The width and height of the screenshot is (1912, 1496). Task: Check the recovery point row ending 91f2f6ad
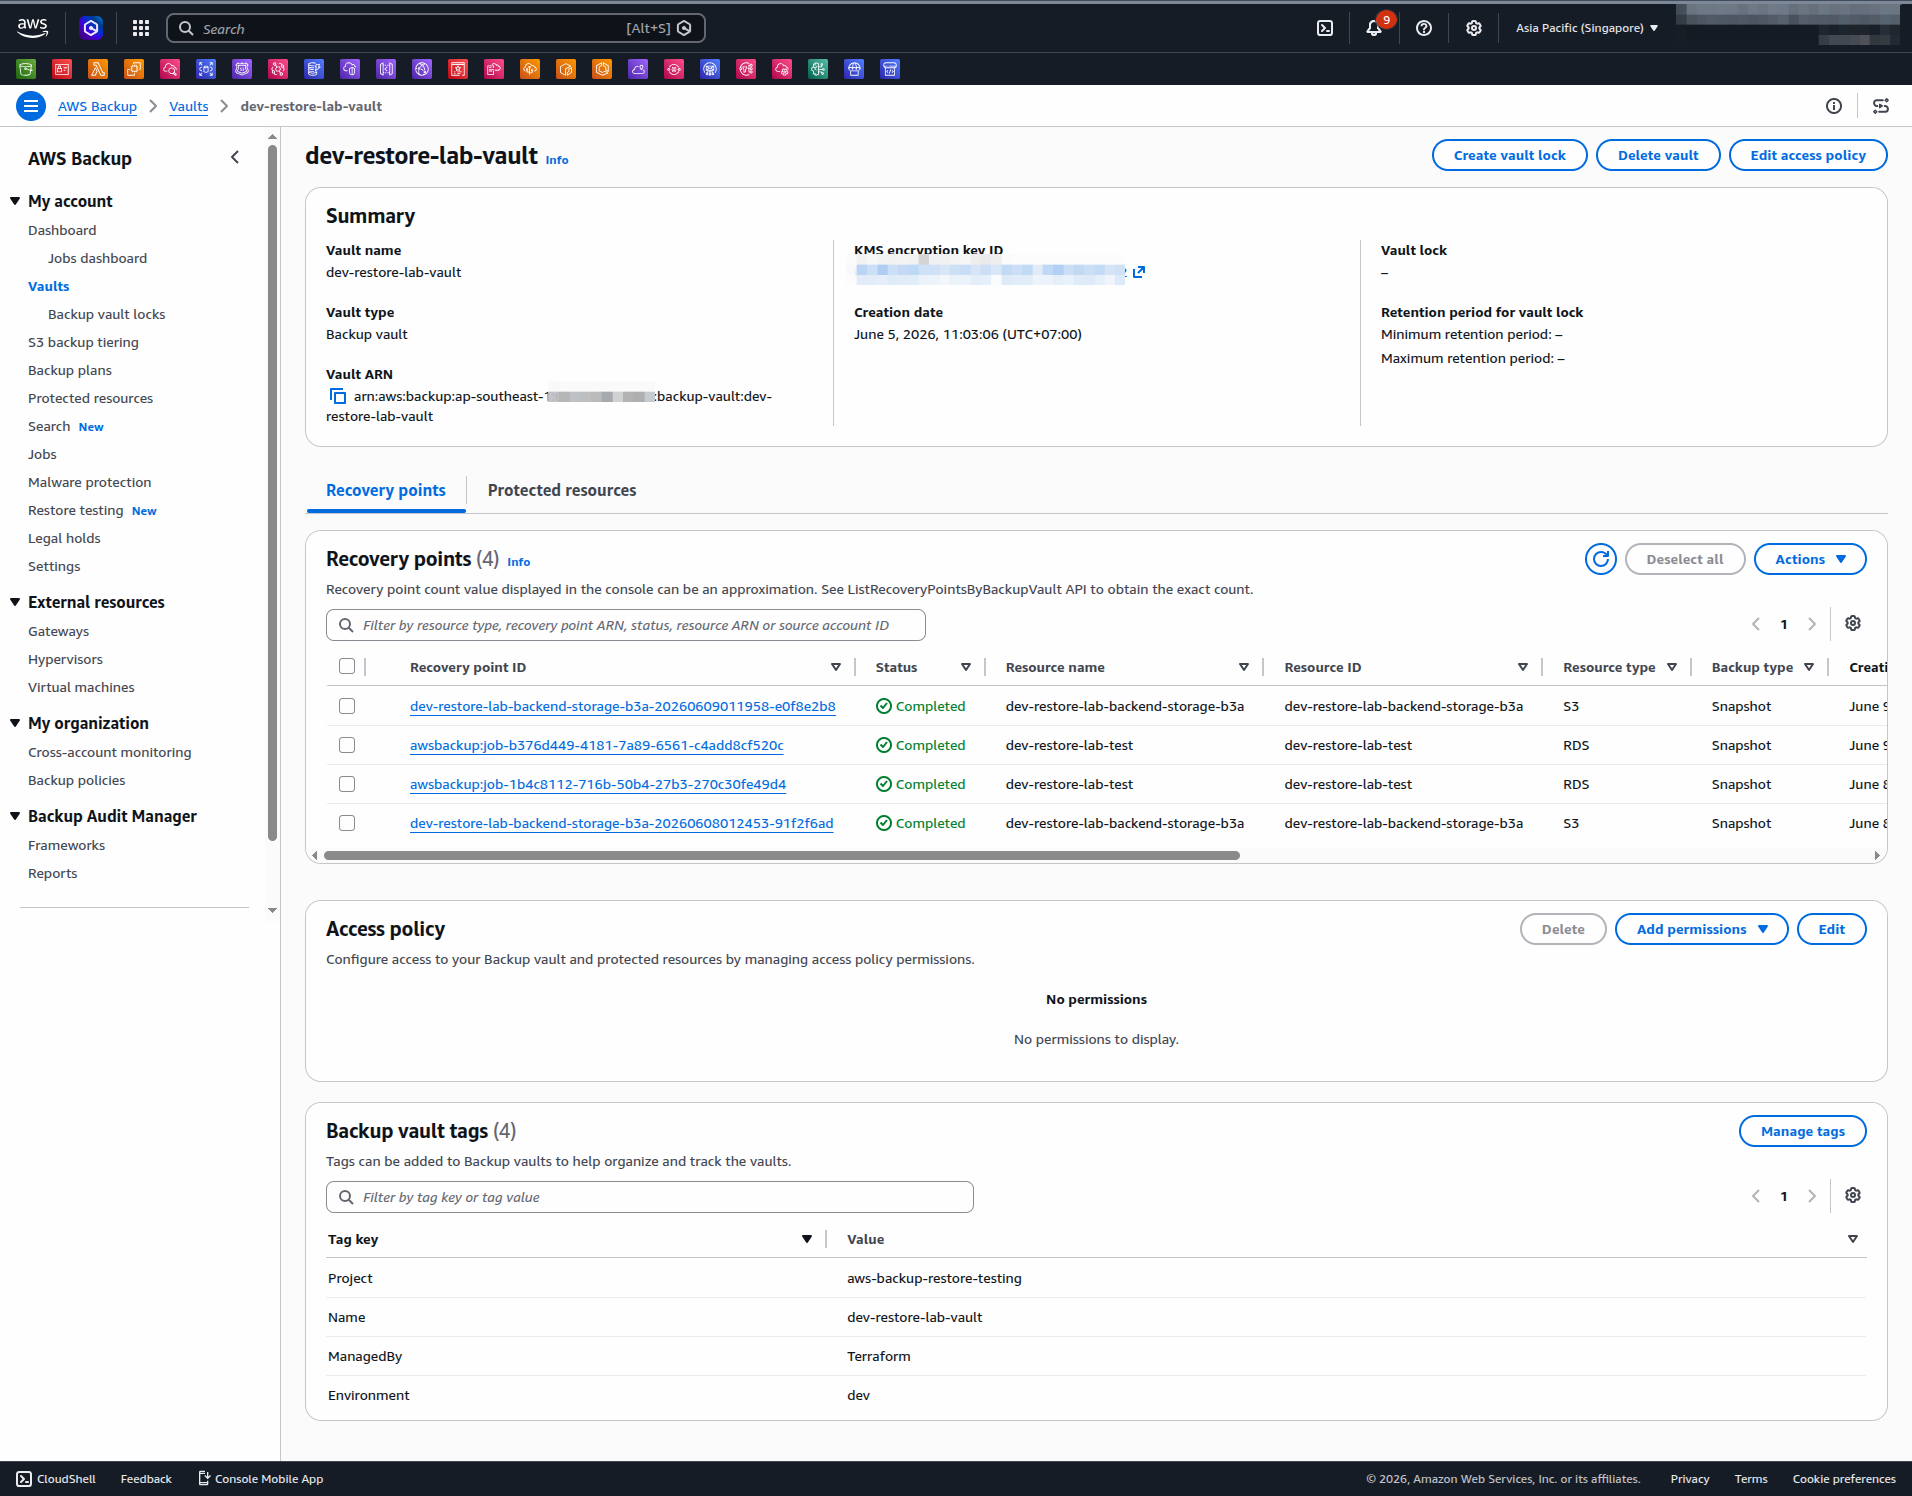click(347, 823)
